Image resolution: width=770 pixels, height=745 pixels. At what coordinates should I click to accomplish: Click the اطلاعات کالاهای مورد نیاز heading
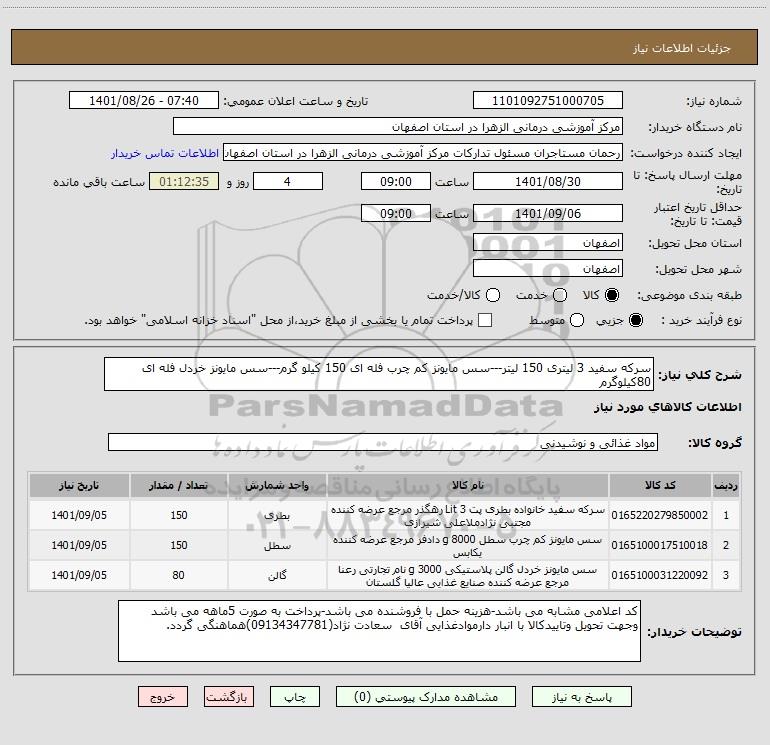pos(667,407)
